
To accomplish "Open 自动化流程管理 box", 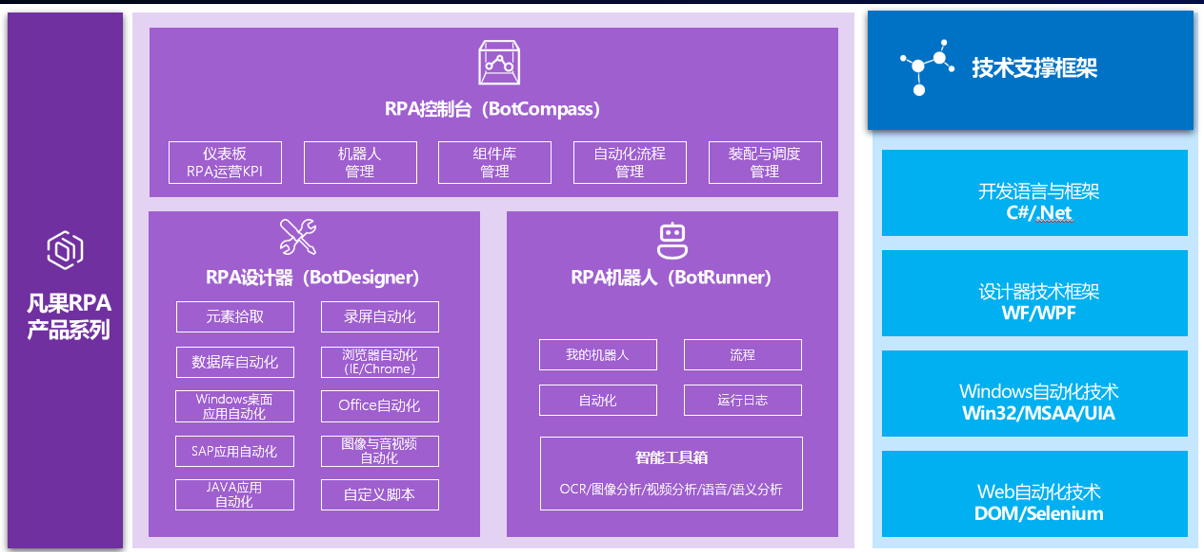I will (x=630, y=163).
